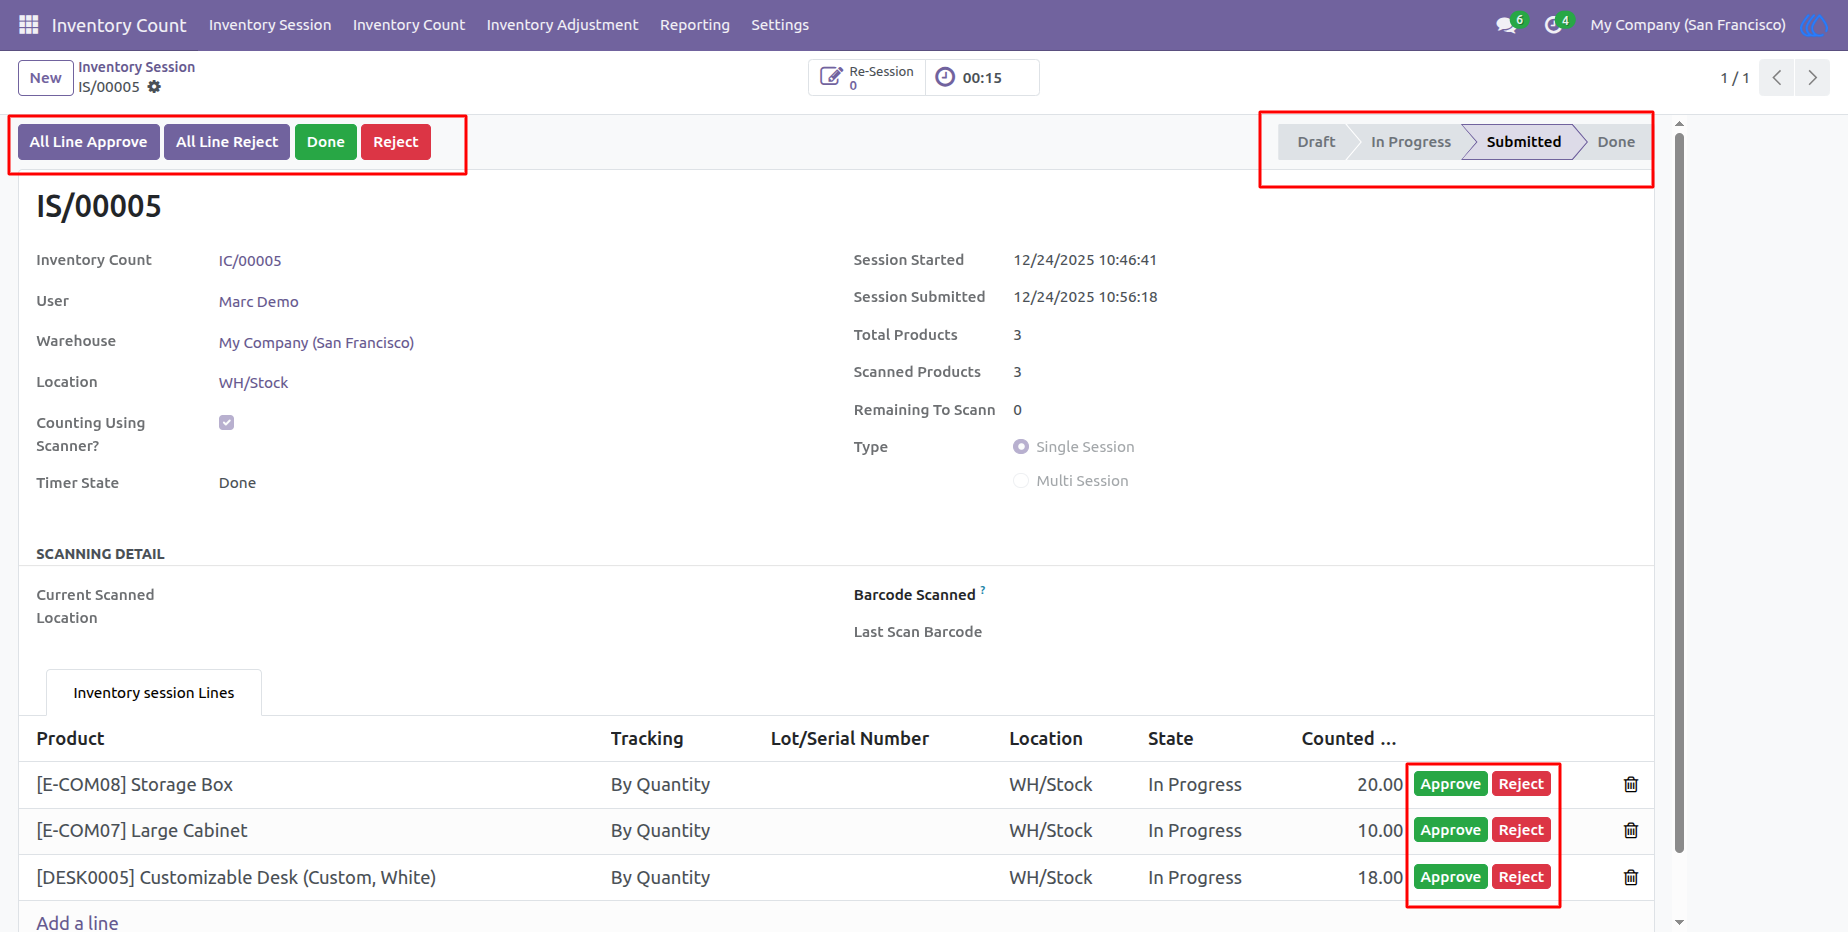Image resolution: width=1848 pixels, height=932 pixels.
Task: Select the Submitted status stage
Action: click(1523, 142)
